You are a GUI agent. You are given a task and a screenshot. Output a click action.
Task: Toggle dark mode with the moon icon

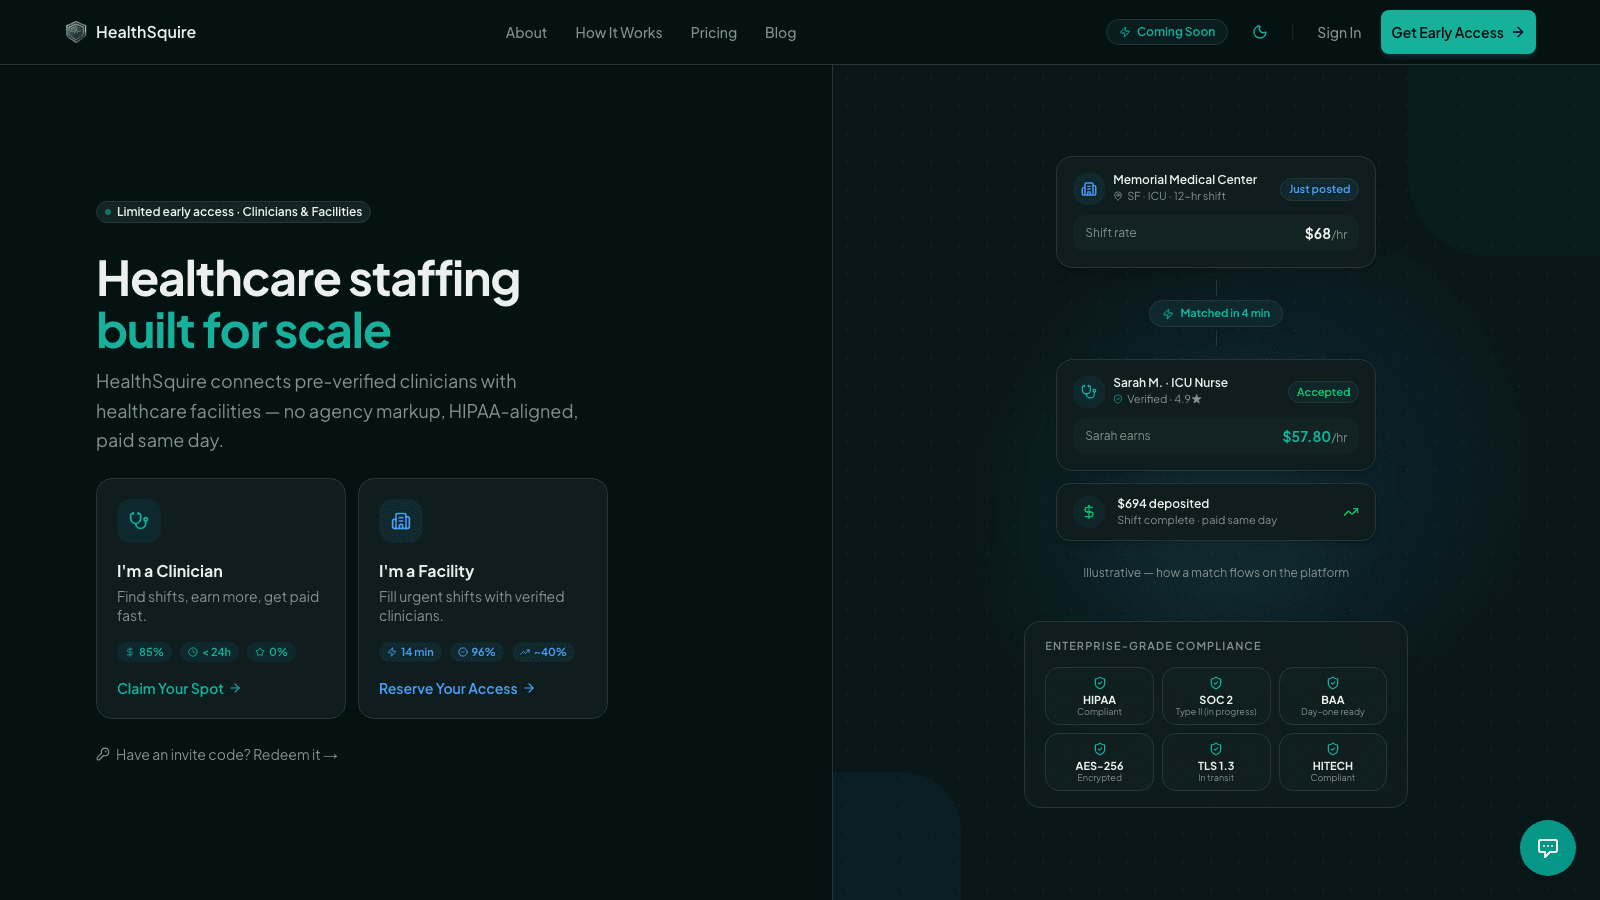point(1260,32)
